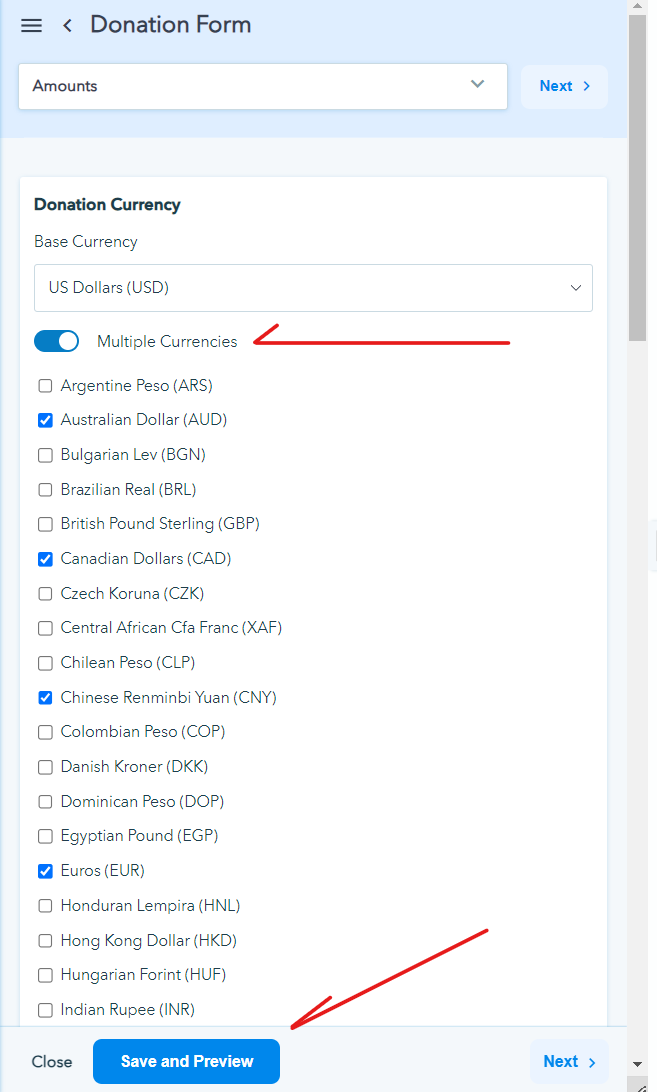This screenshot has height=1092, width=657.
Task: Open the hamburger menu
Action: (31, 25)
